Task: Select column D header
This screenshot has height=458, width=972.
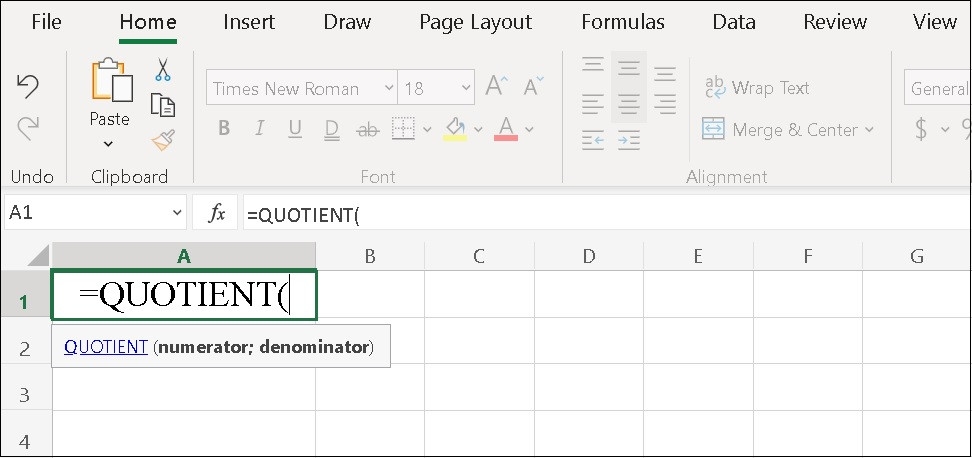Action: (x=589, y=256)
